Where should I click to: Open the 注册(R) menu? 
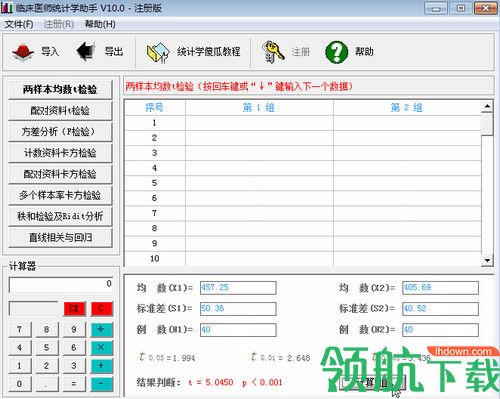tap(59, 24)
